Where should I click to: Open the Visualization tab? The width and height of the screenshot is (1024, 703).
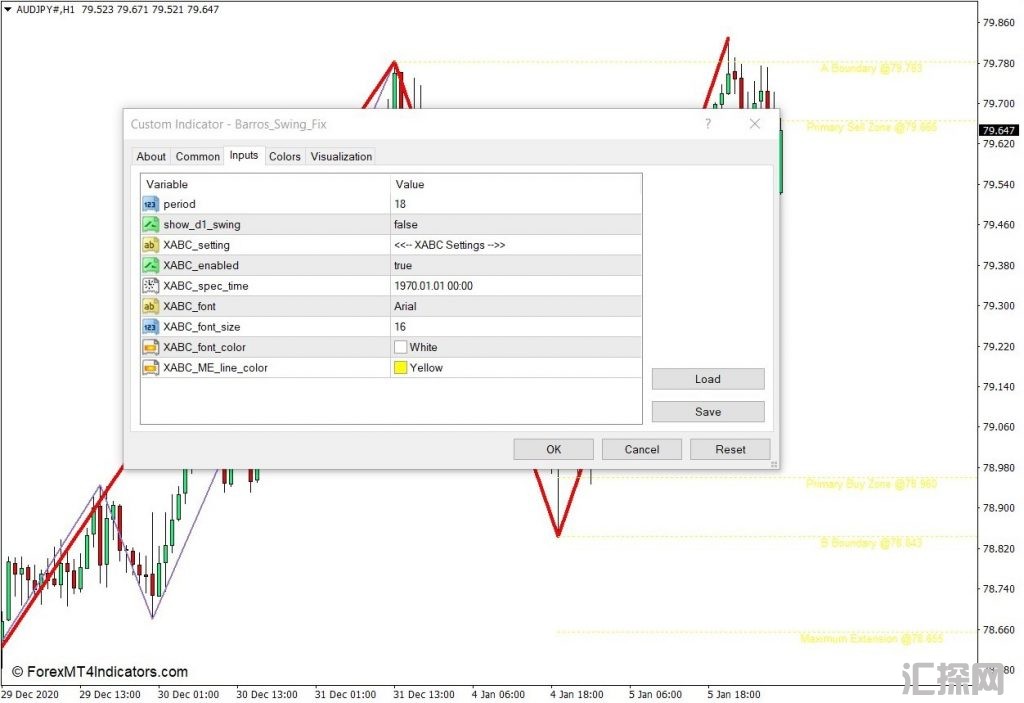[341, 156]
